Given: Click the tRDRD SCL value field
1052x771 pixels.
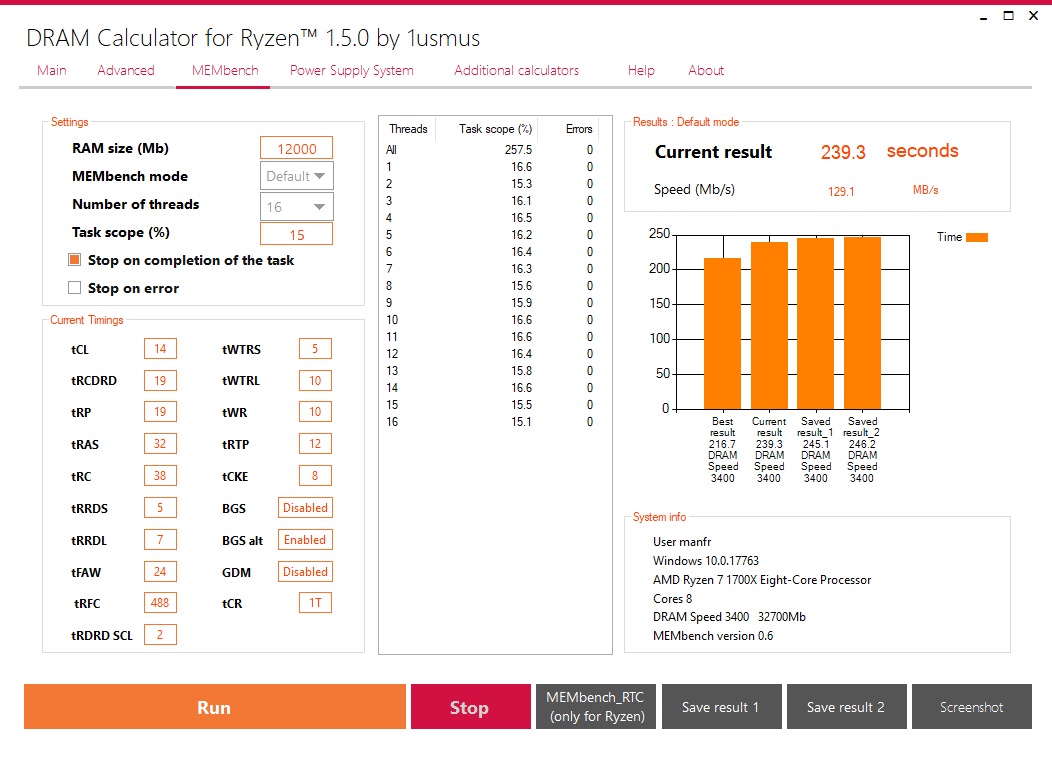Looking at the screenshot, I should [x=160, y=635].
